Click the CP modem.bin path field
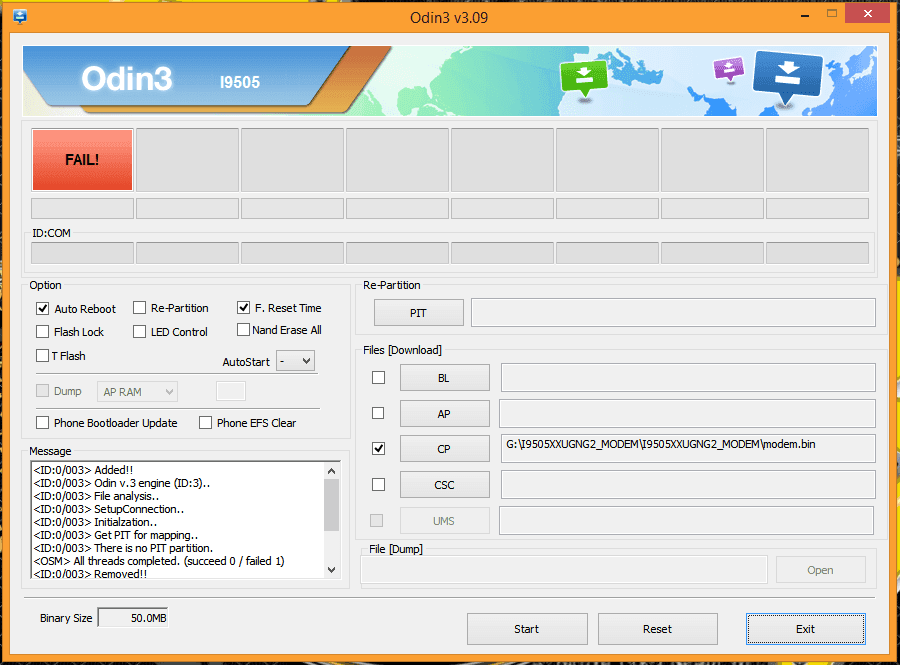 tap(688, 449)
